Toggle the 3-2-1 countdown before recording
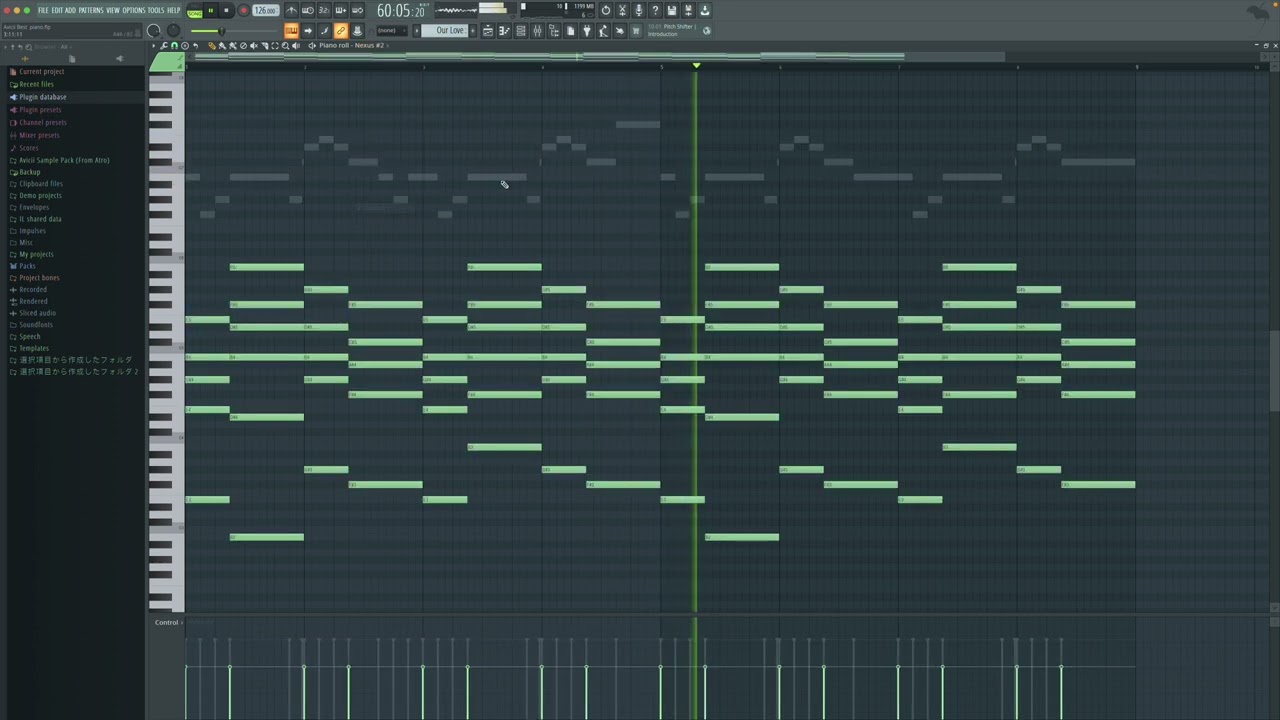The height and width of the screenshot is (720, 1280). click(324, 10)
